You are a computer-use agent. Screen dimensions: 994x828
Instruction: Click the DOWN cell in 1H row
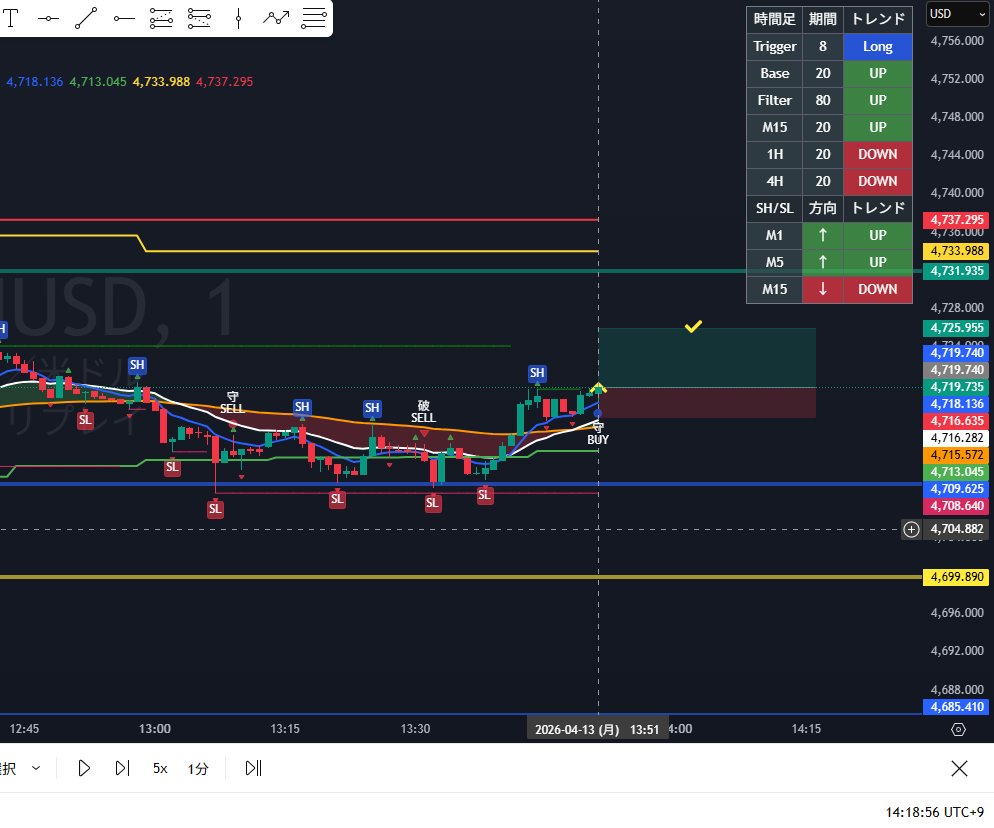point(877,154)
